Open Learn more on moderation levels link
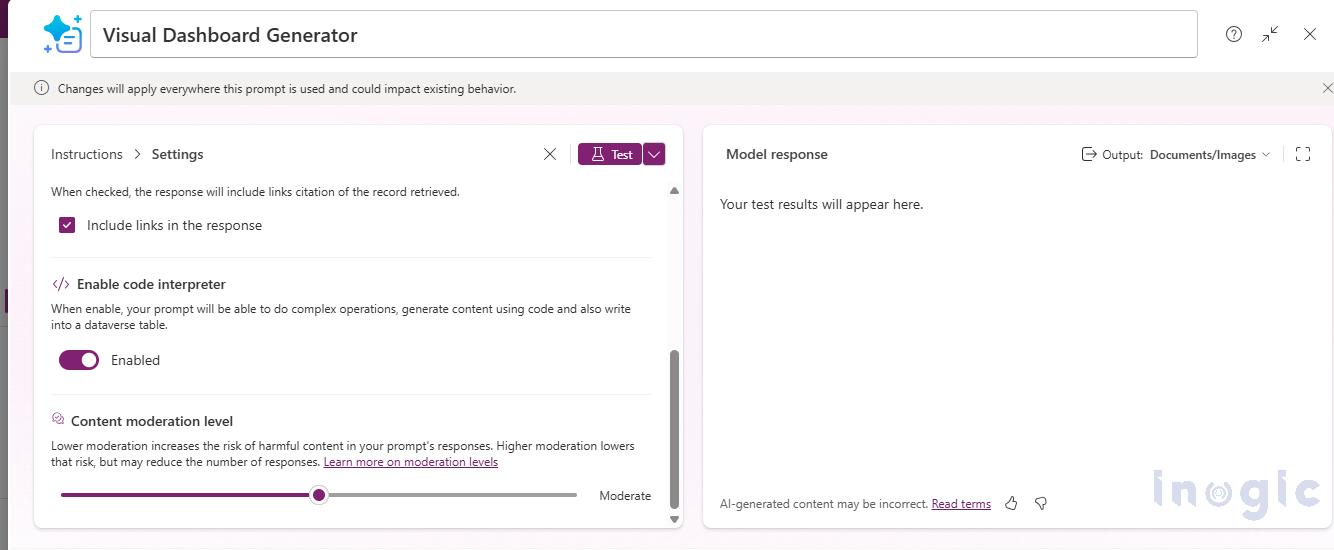The width and height of the screenshot is (1334, 550). pyautogui.click(x=411, y=462)
